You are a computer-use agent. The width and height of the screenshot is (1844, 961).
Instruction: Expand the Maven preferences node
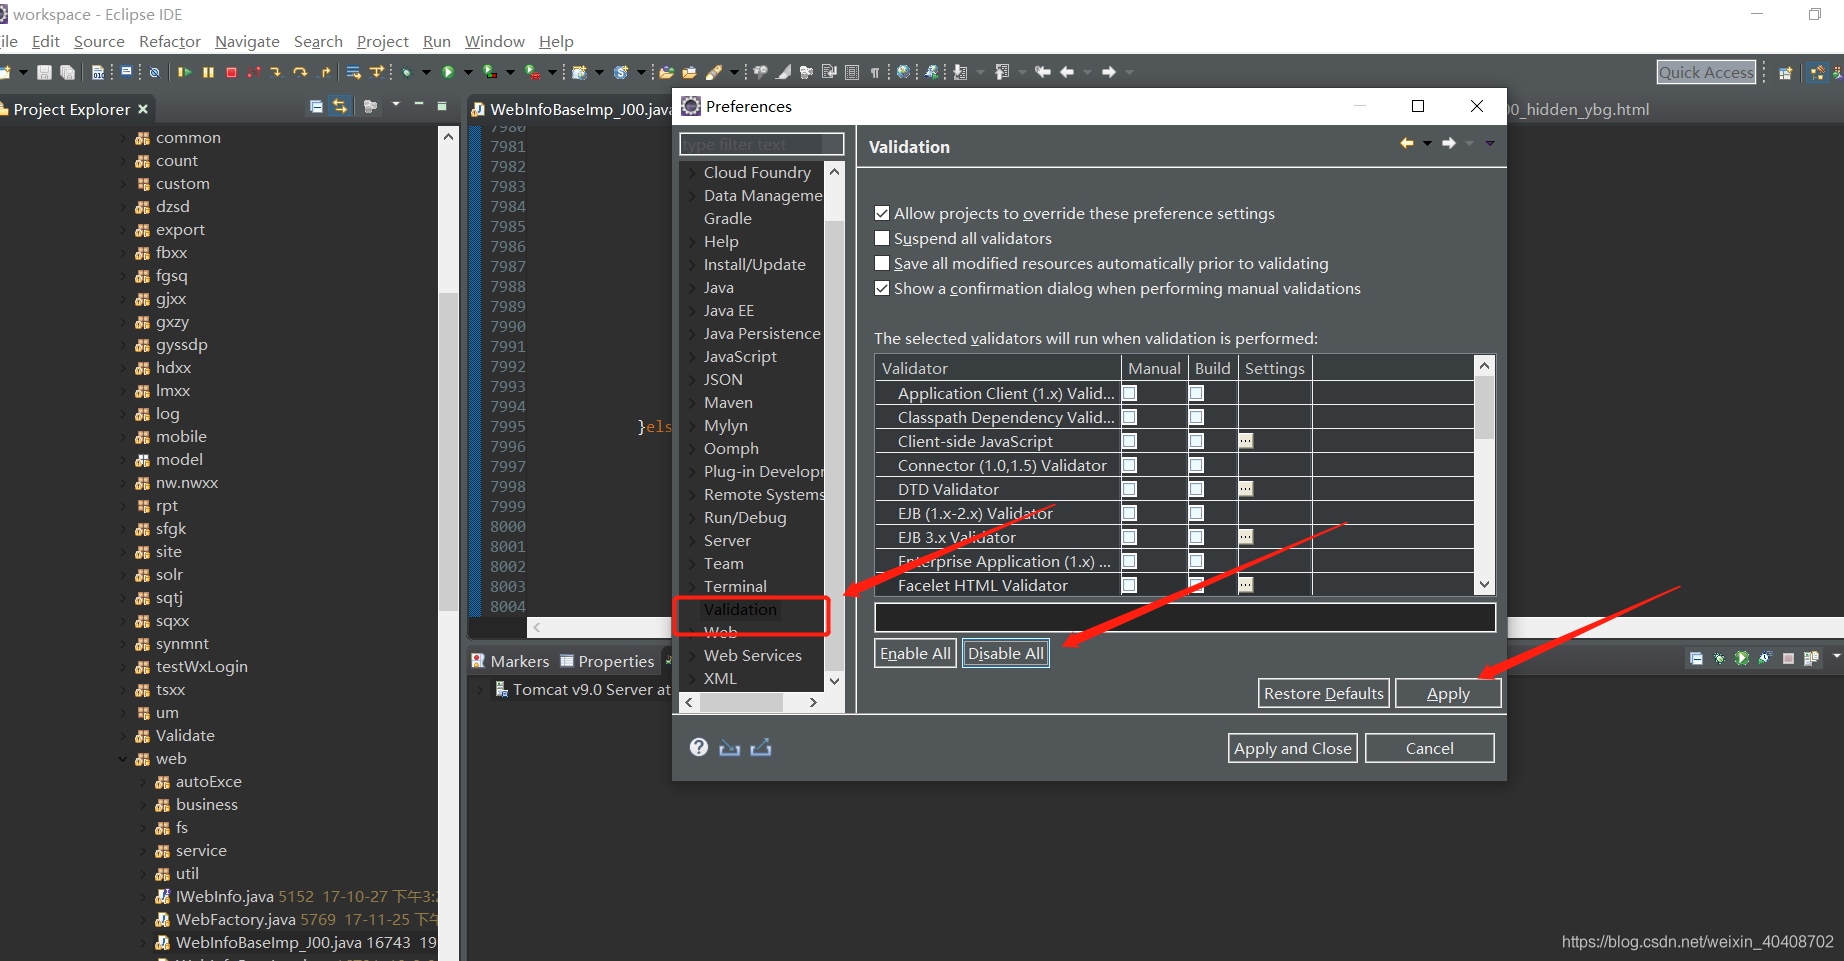pyautogui.click(x=692, y=403)
